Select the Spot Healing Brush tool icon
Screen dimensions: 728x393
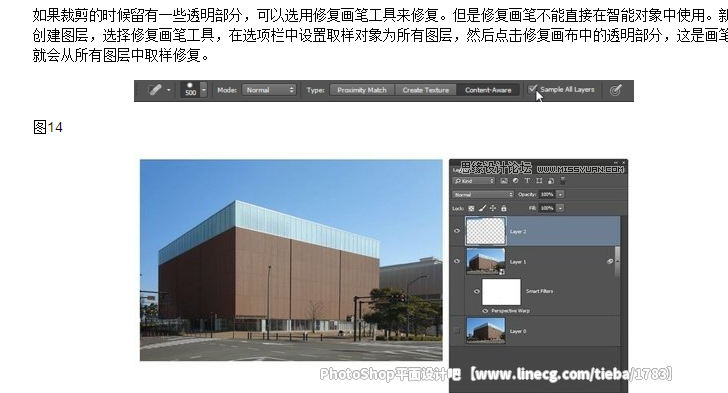[x=155, y=90]
